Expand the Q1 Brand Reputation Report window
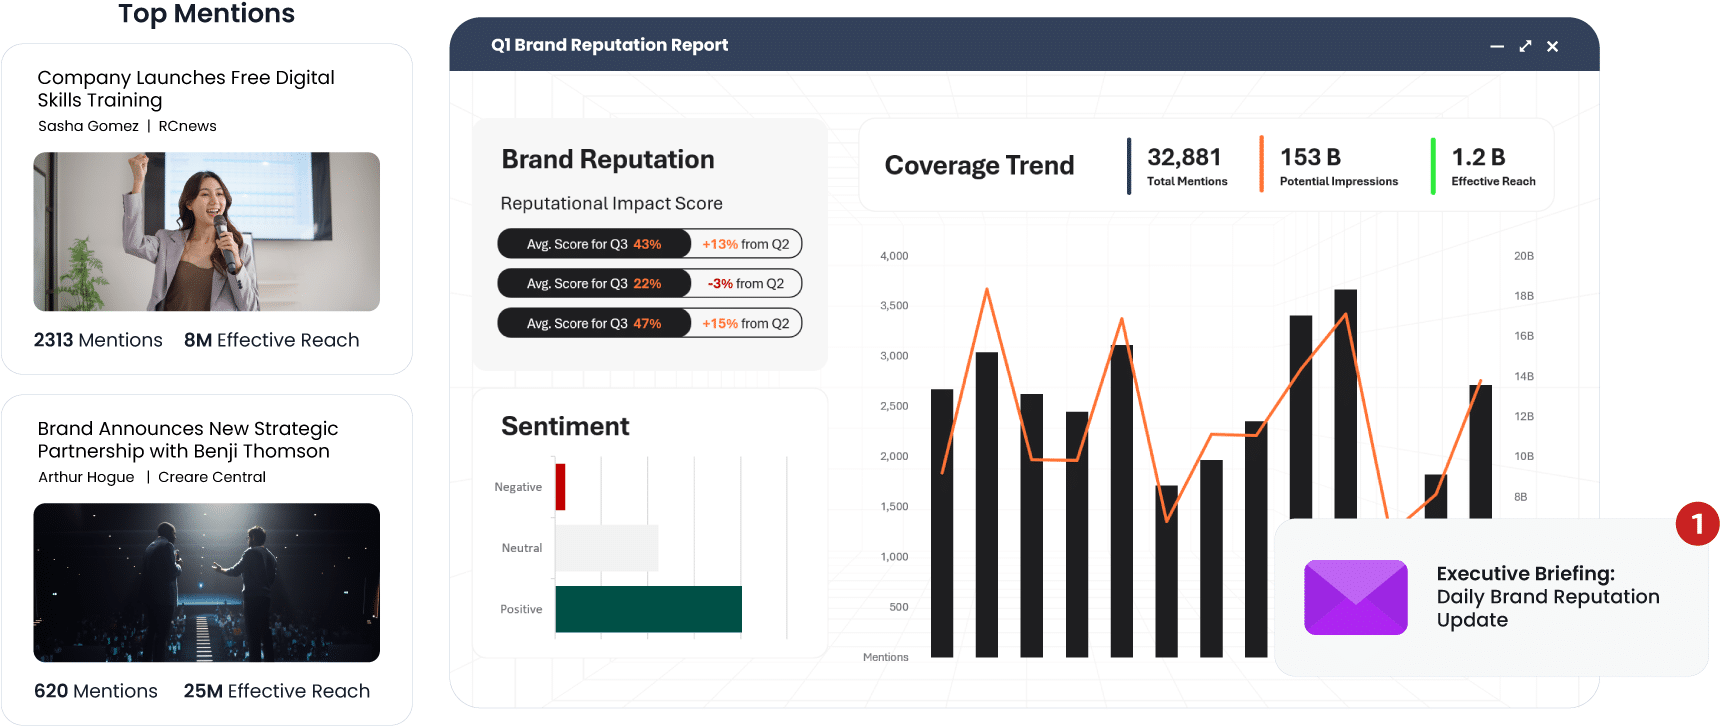 coord(1525,46)
